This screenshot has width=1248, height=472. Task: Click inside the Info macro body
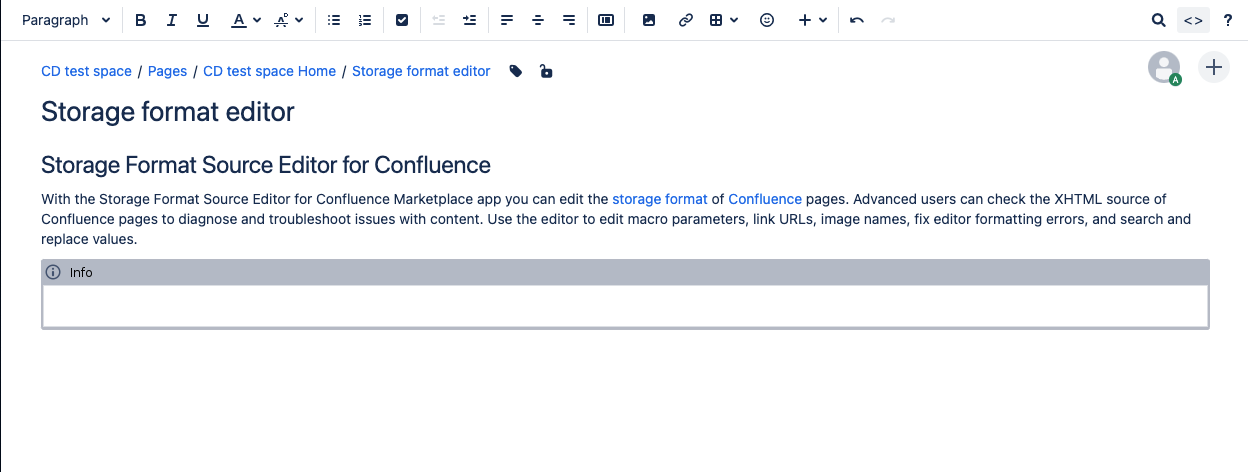625,305
